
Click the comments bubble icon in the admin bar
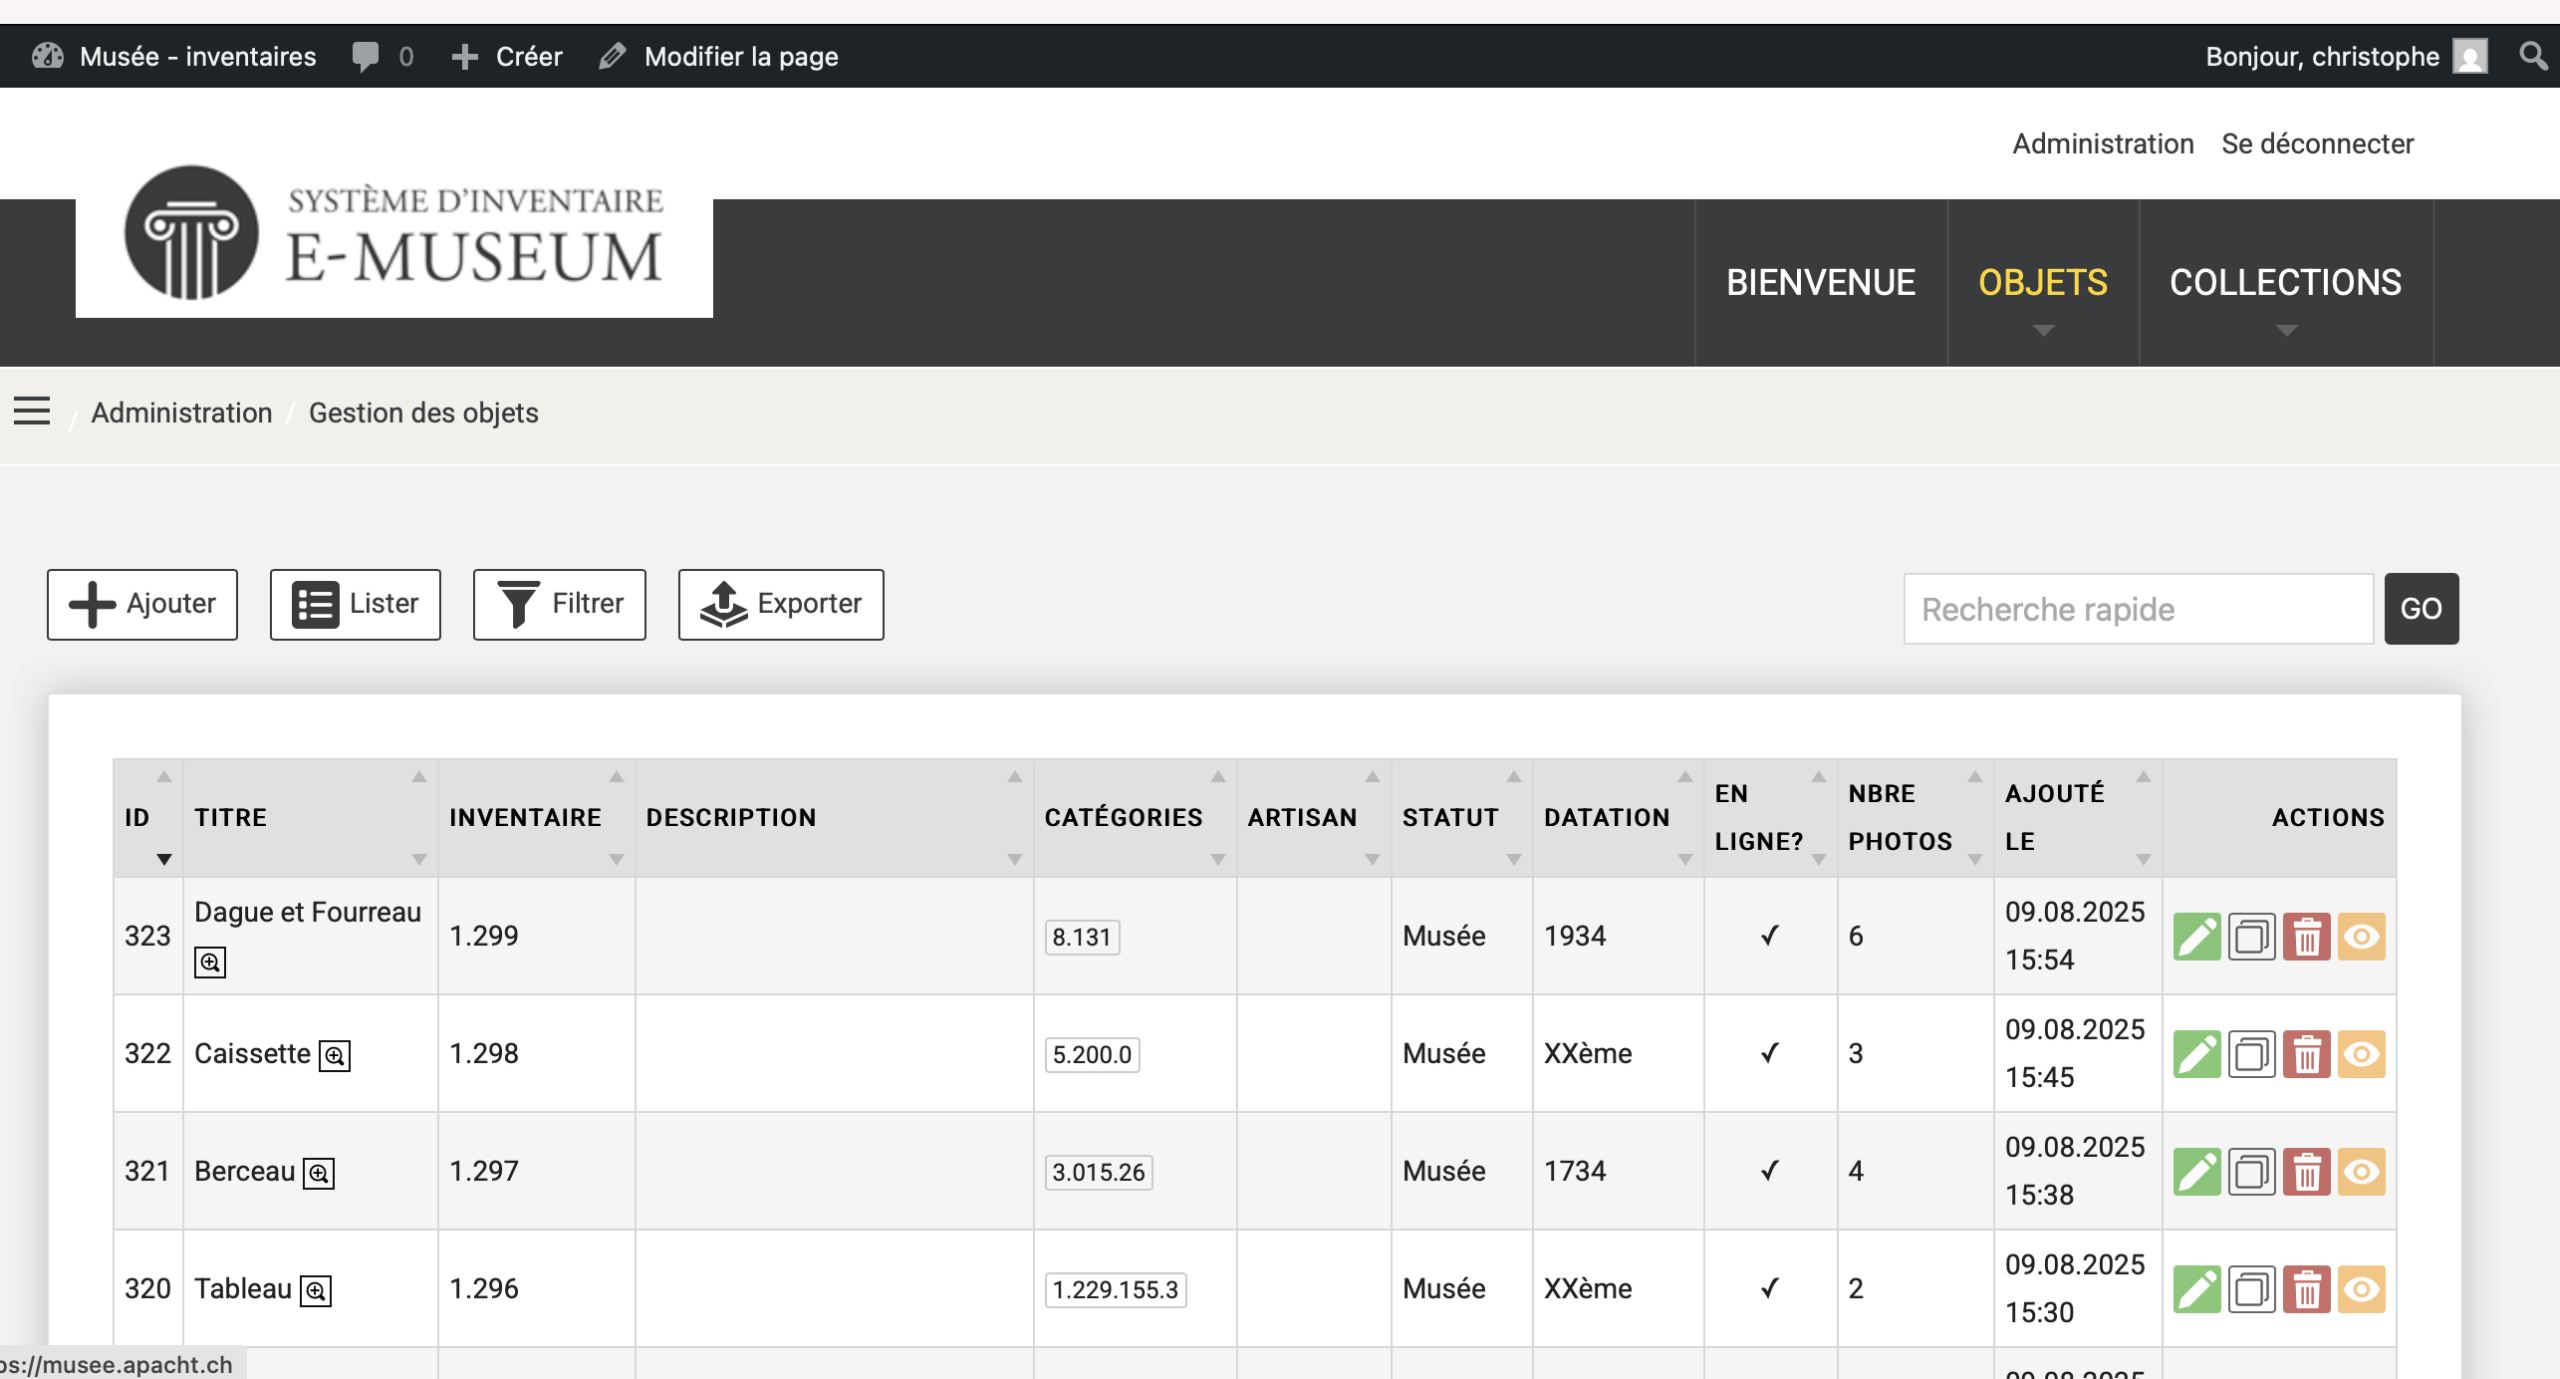click(x=366, y=56)
